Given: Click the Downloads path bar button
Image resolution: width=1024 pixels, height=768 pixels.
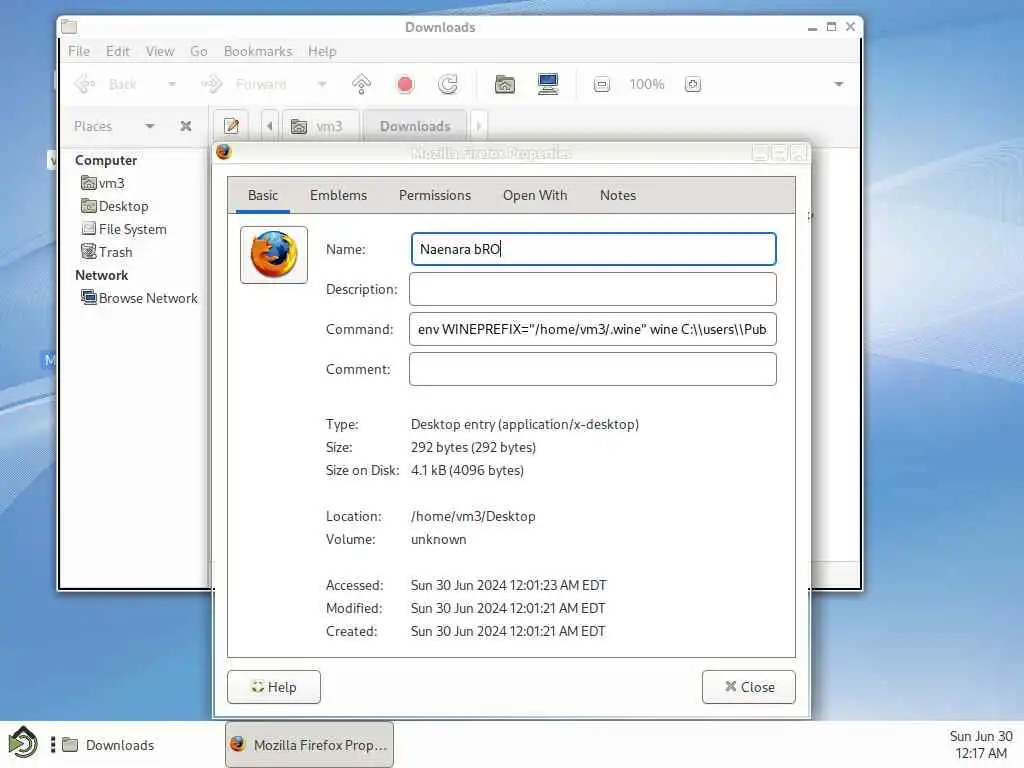Looking at the screenshot, I should pyautogui.click(x=415, y=125).
